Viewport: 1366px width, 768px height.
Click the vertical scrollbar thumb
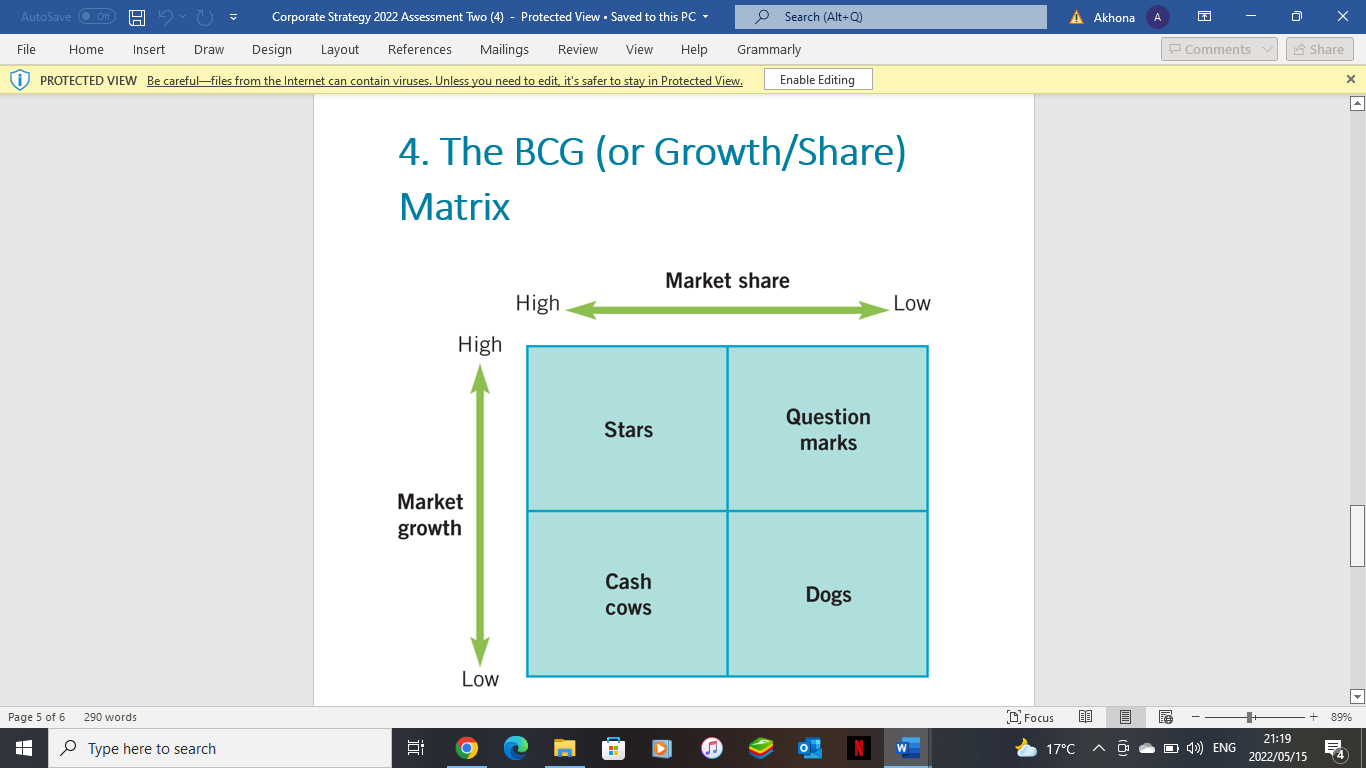coord(1357,536)
